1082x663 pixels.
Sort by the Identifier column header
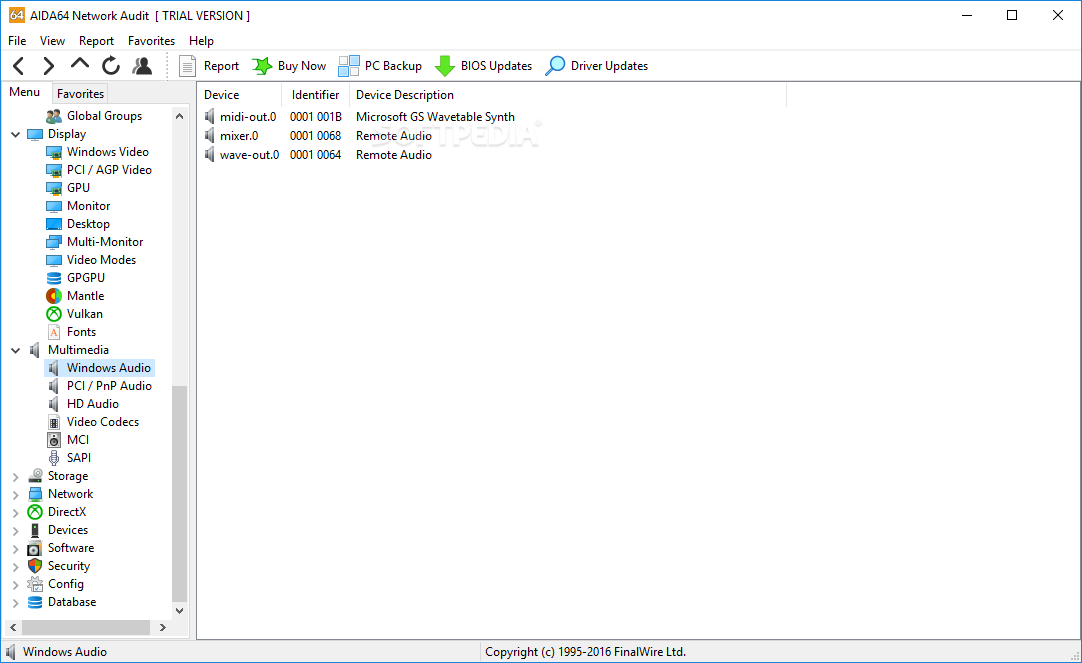coord(316,95)
